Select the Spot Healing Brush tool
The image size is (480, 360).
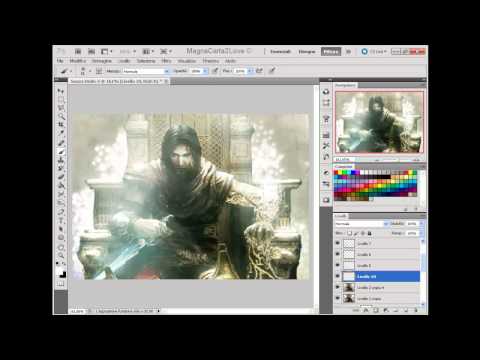pyautogui.click(x=61, y=143)
